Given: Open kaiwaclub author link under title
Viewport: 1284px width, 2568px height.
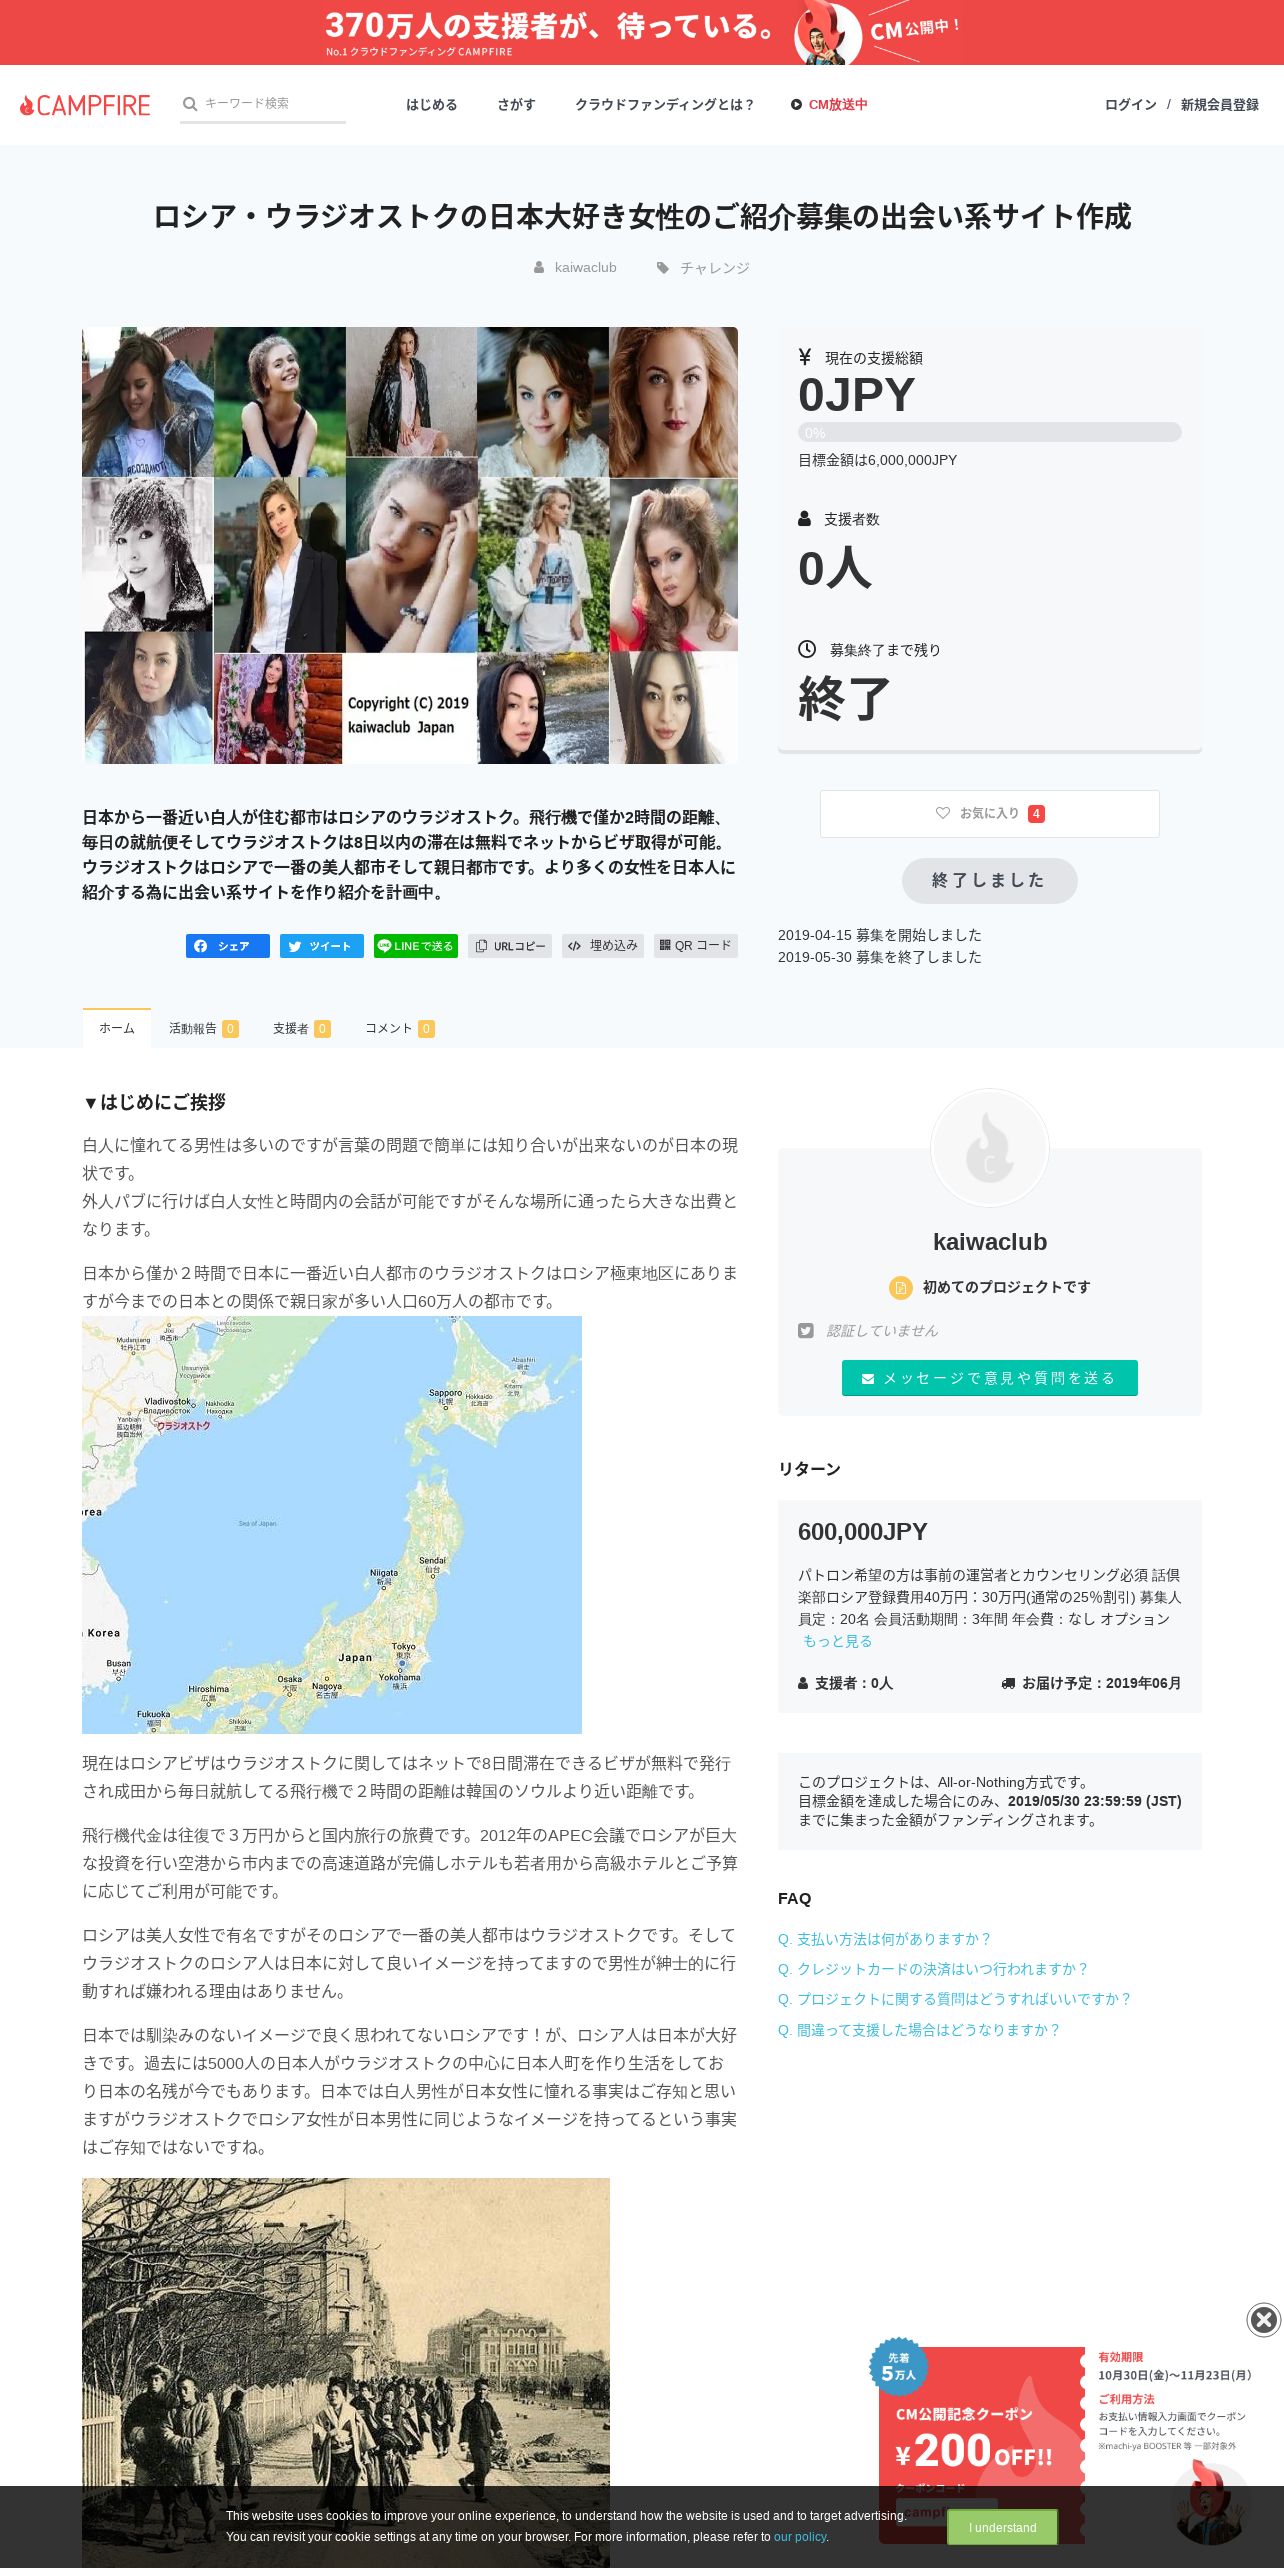Looking at the screenshot, I should coord(585,268).
